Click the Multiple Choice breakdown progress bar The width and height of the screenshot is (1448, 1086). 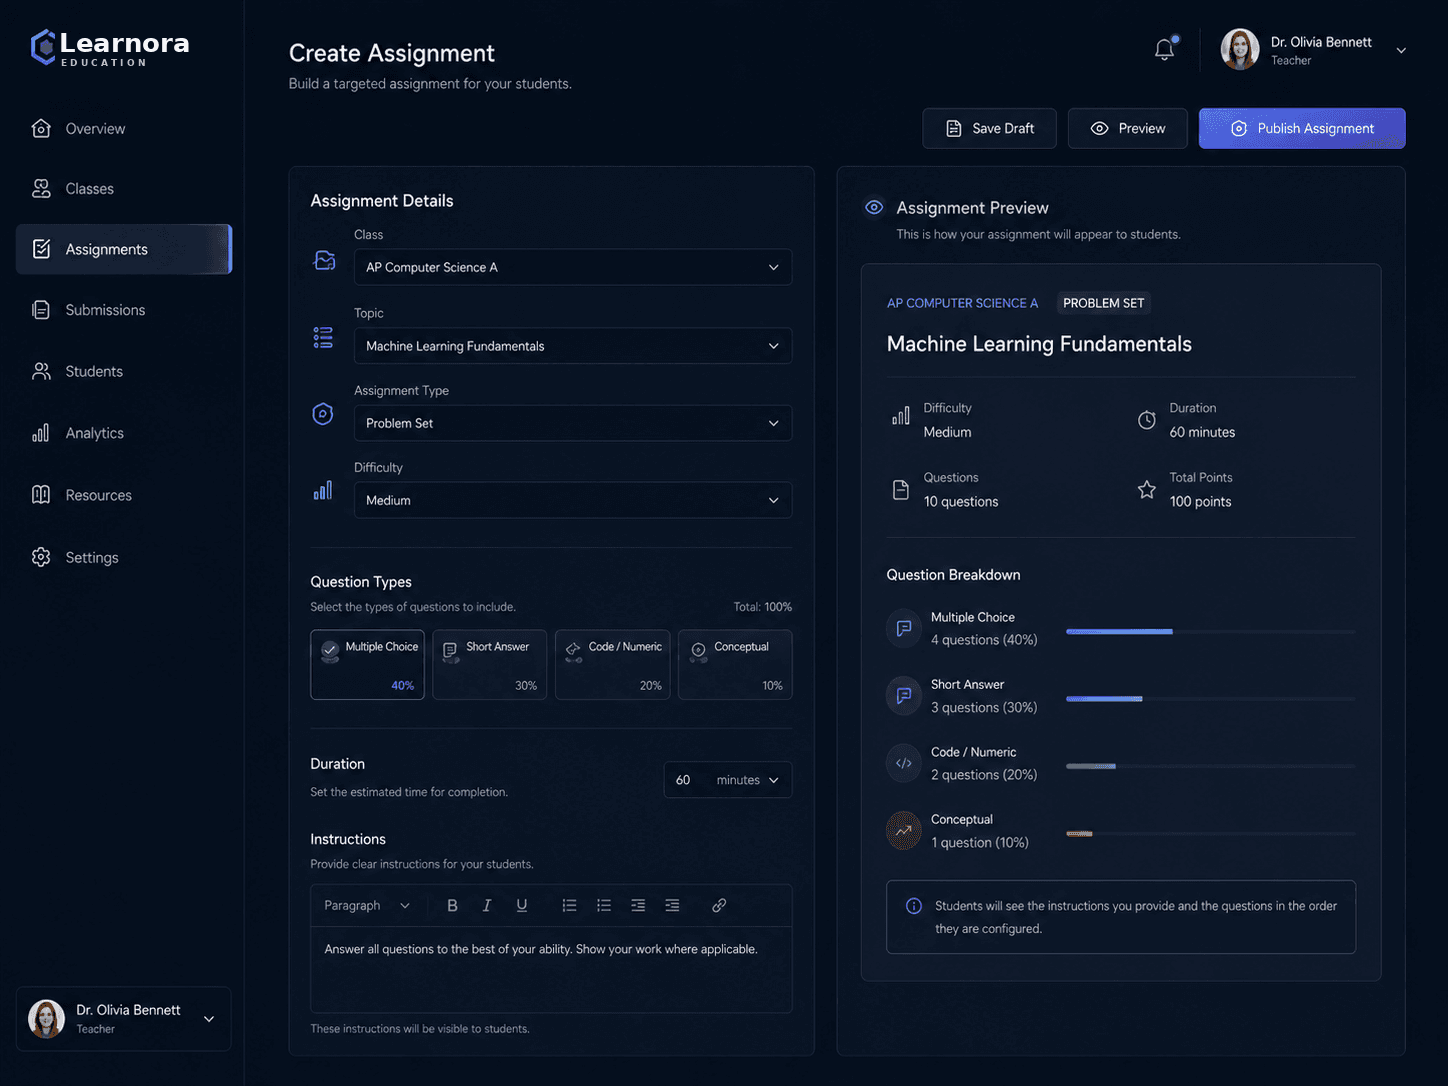1210,631
